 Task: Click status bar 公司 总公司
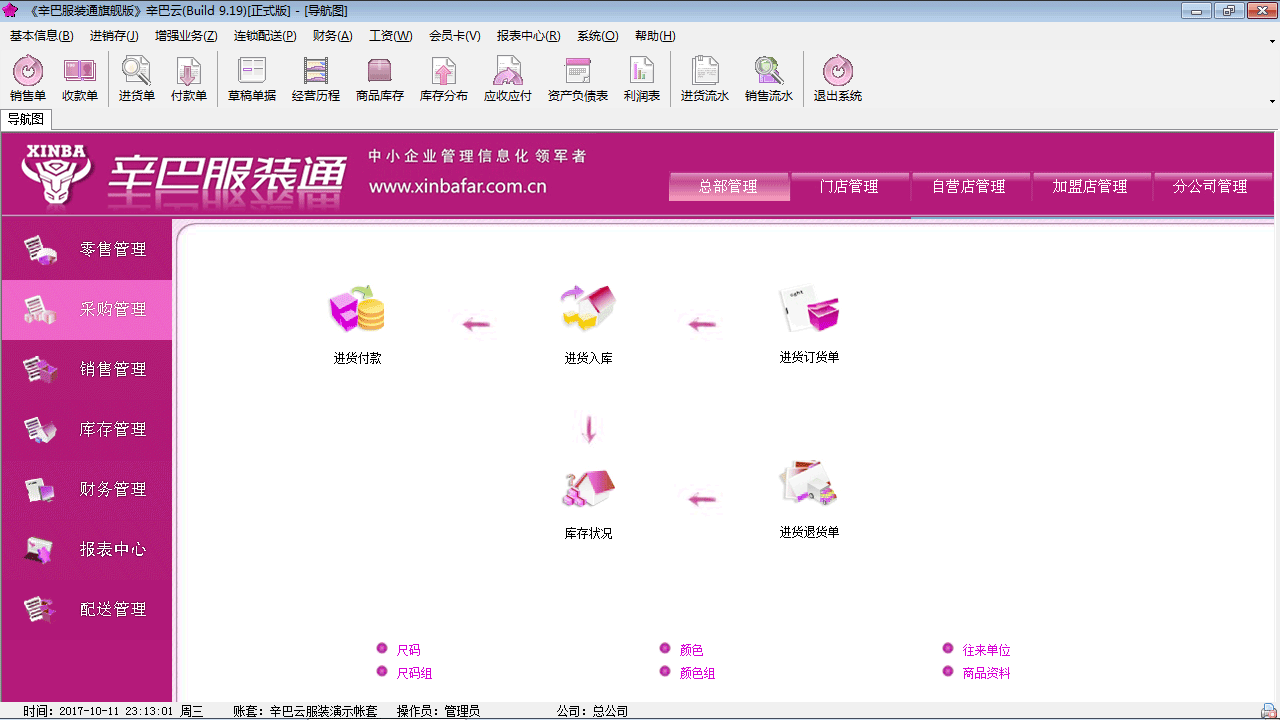[x=592, y=711]
